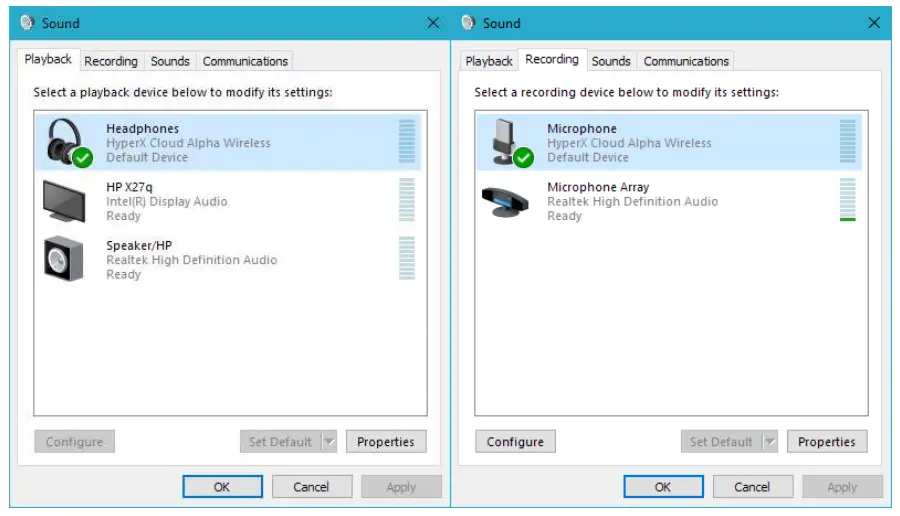Click the Microphone Array level meter
900x516 pixels.
(x=847, y=200)
